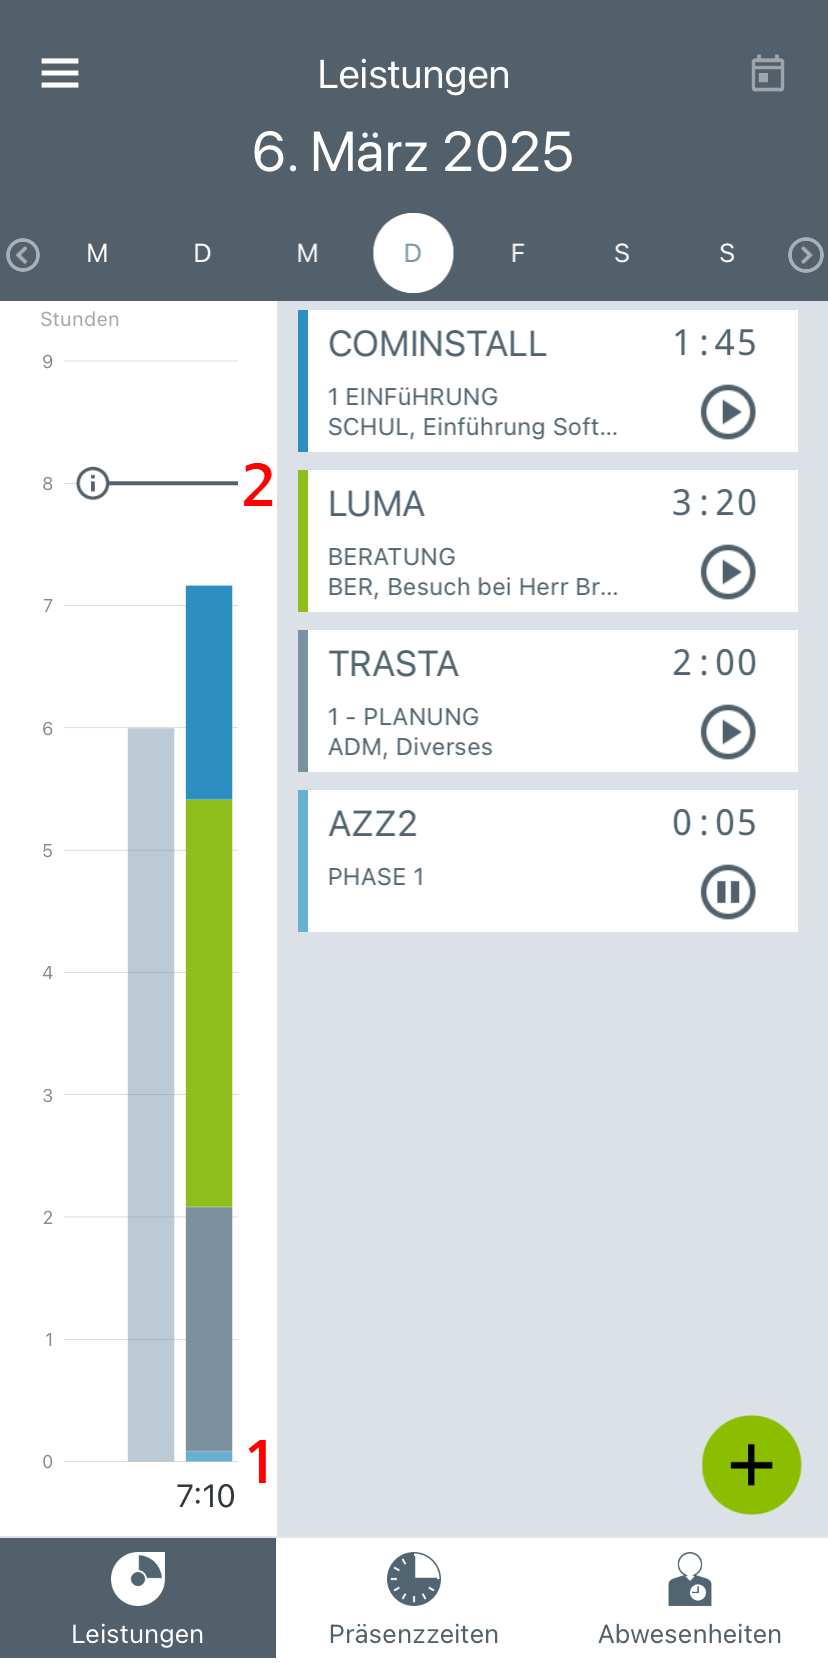Click the target hours info icon
This screenshot has height=1663, width=828.
[92, 484]
